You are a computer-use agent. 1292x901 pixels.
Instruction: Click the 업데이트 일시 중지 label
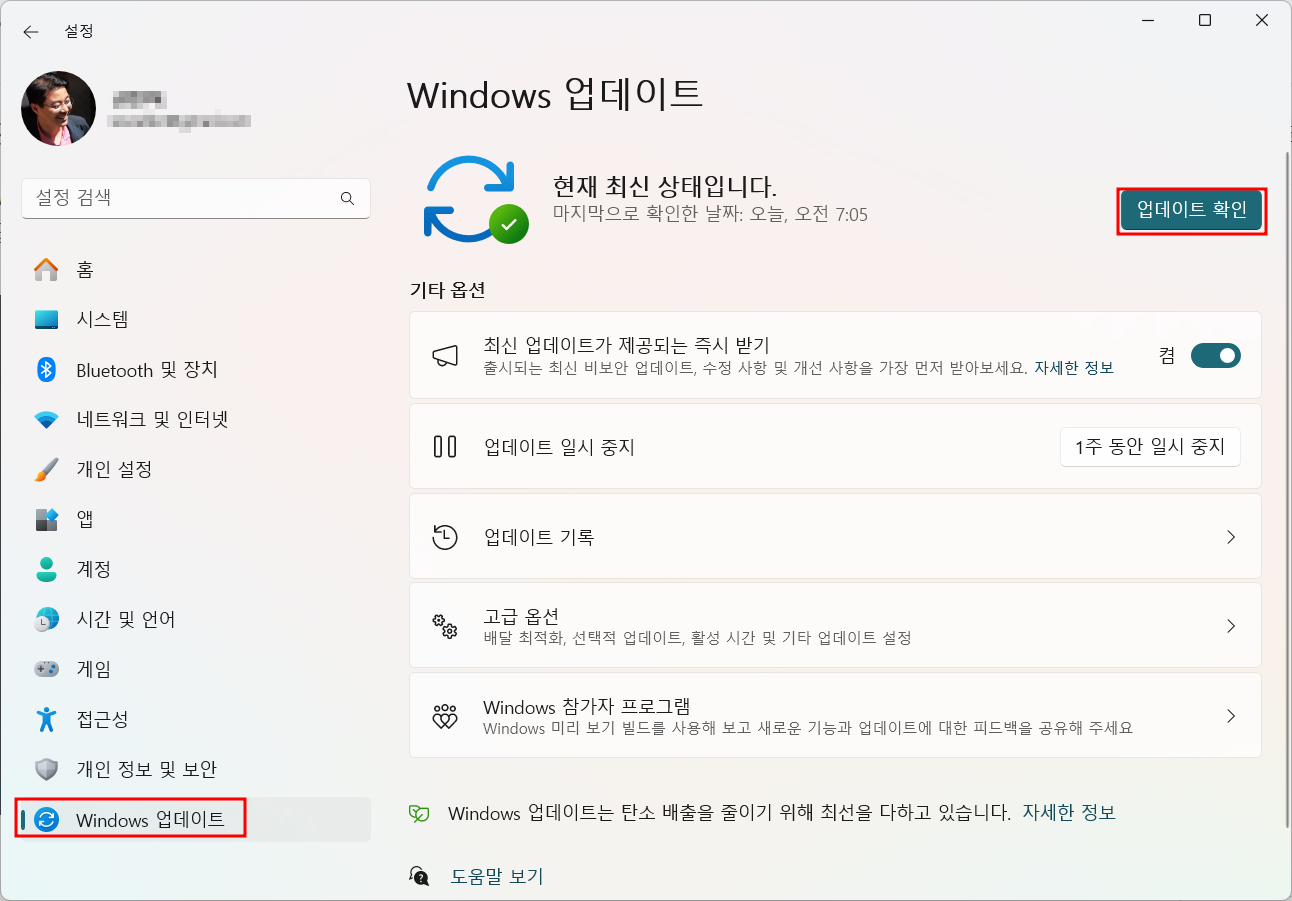click(559, 447)
